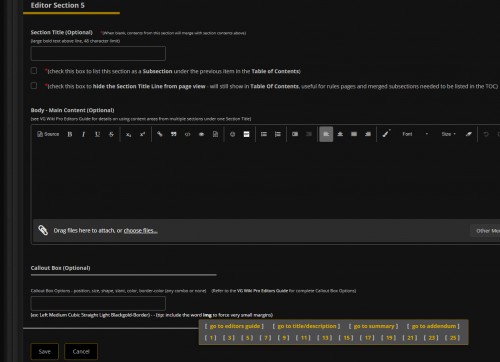This screenshot has height=362, width=500.
Task: Check the Subsection listing checkbox
Action: [x=34, y=71]
